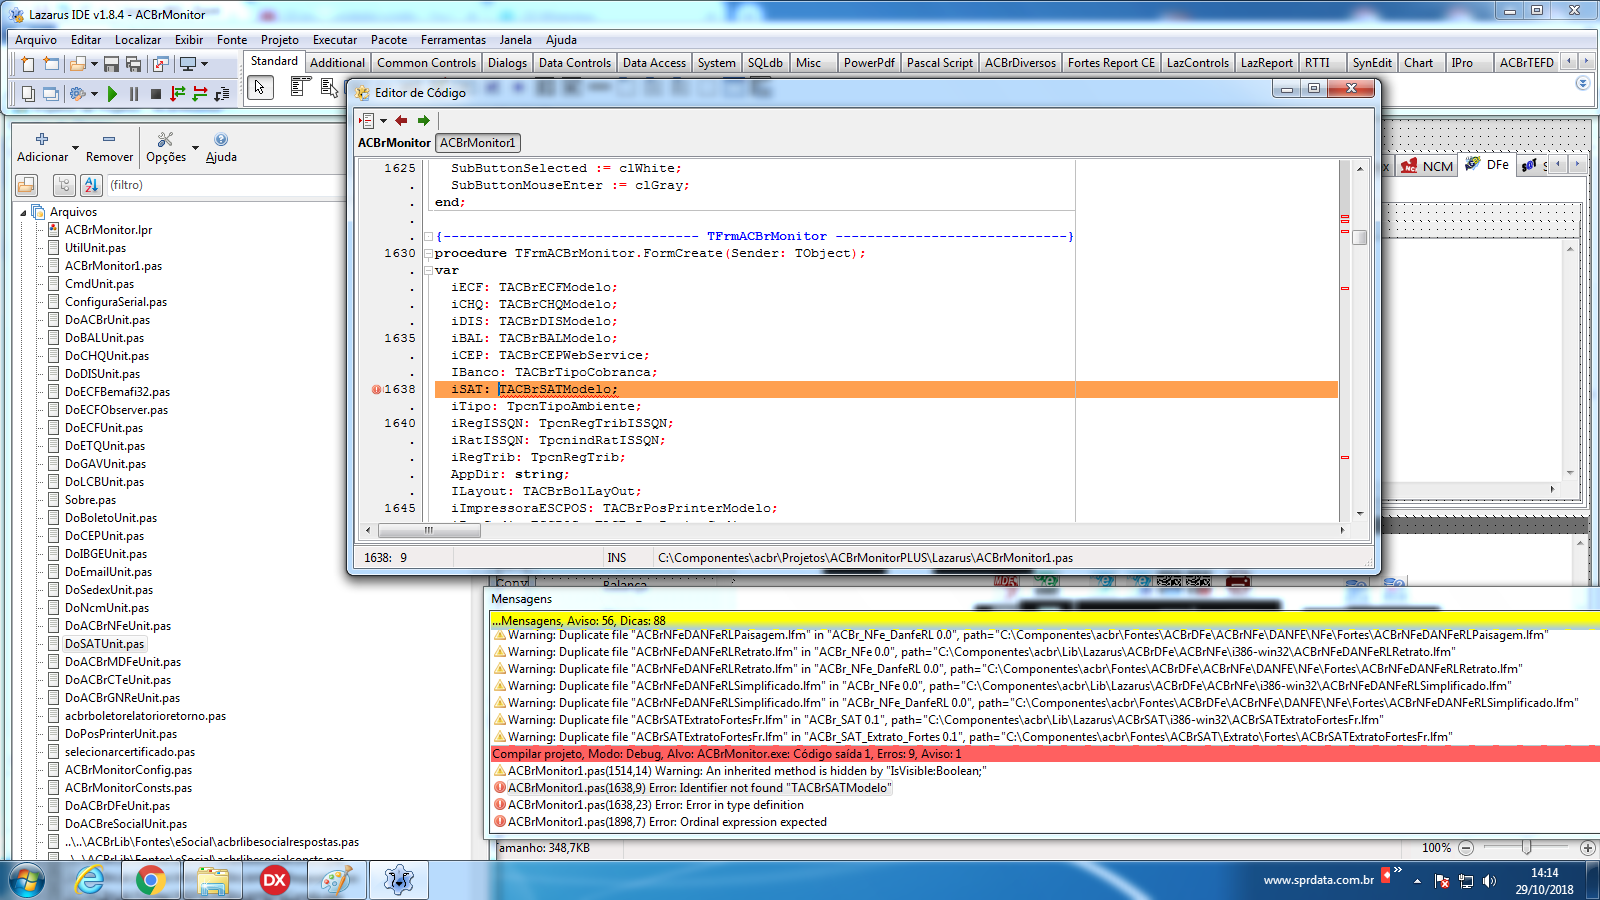Click the View Units icon

pos(28,94)
